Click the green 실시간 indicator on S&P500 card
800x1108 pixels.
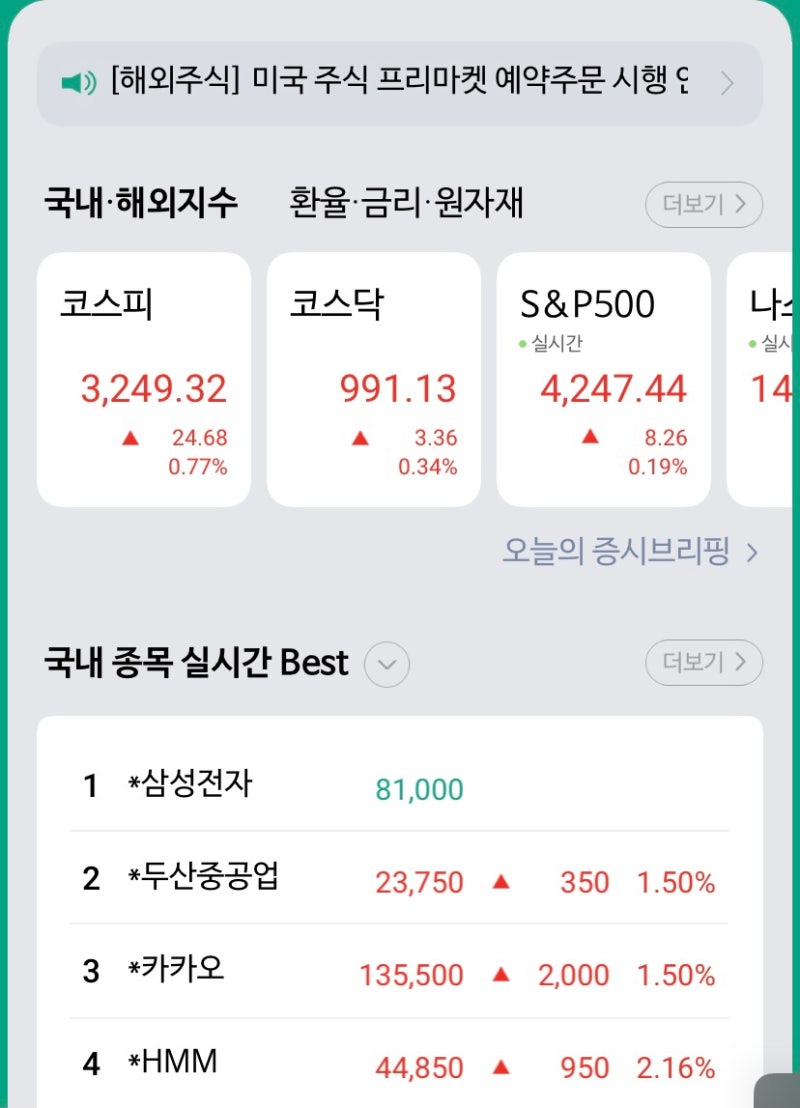pyautogui.click(x=550, y=341)
